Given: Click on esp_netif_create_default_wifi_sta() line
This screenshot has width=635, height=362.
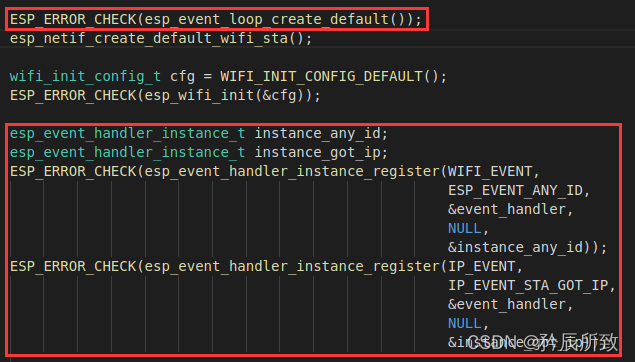Looking at the screenshot, I should [161, 38].
